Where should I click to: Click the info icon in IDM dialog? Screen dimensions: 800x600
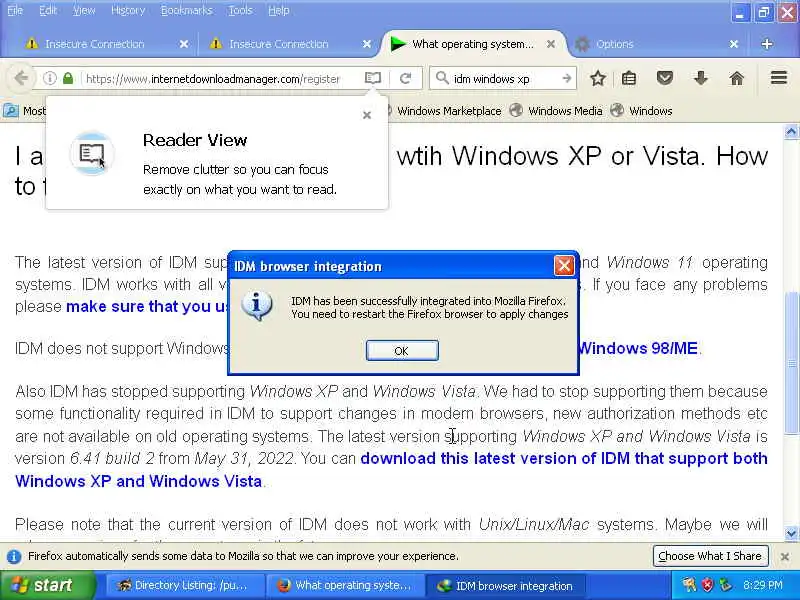257,305
